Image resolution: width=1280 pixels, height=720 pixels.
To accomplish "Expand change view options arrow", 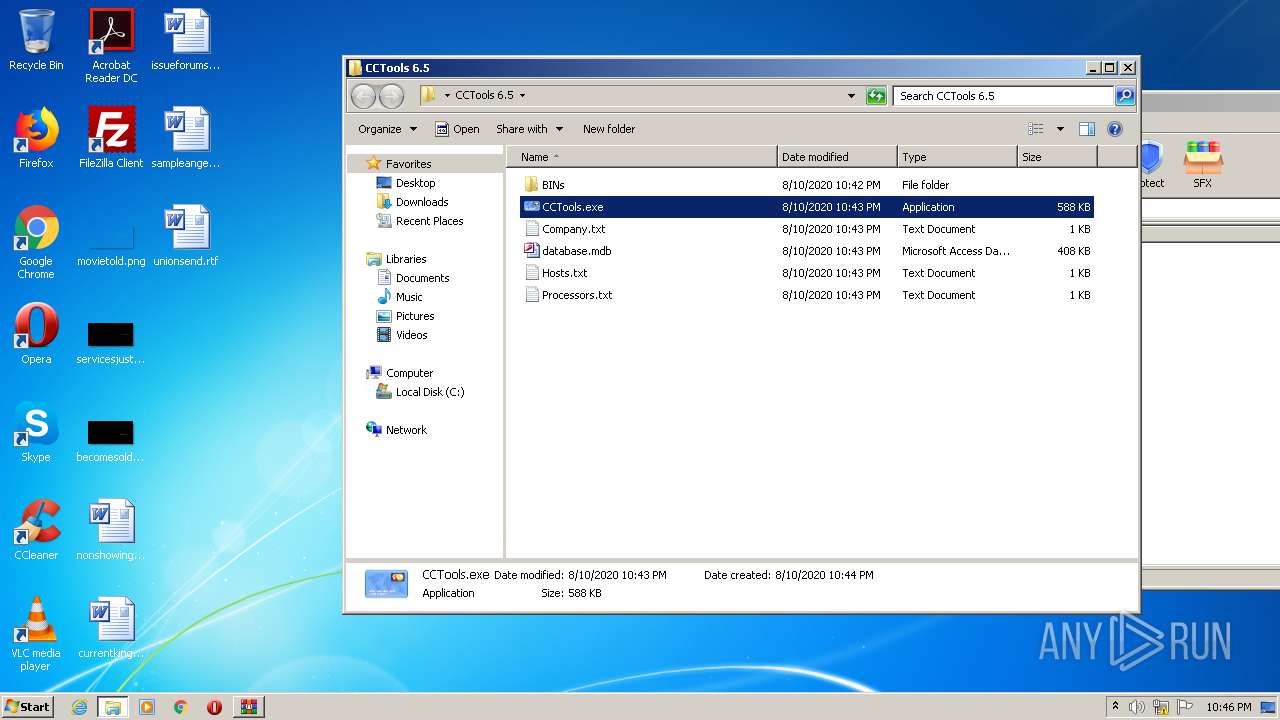I will (1060, 129).
